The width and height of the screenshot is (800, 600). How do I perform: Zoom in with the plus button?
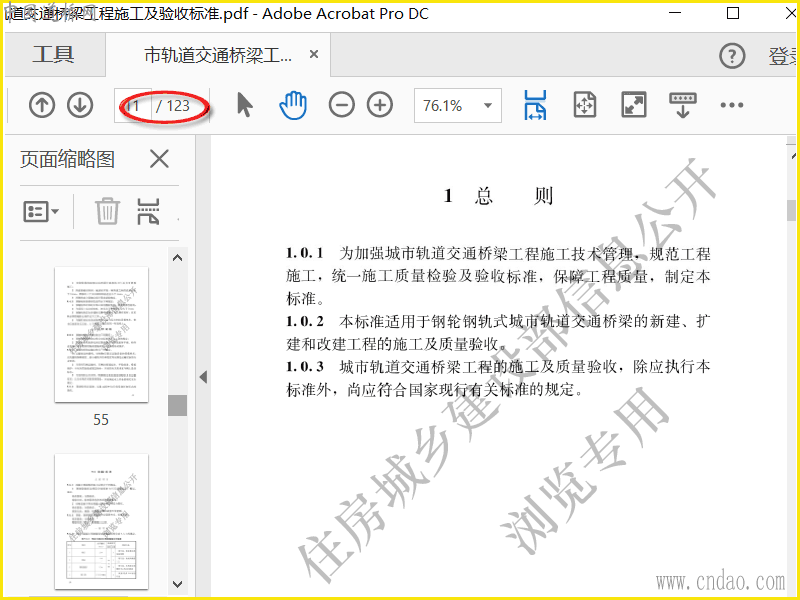(380, 106)
